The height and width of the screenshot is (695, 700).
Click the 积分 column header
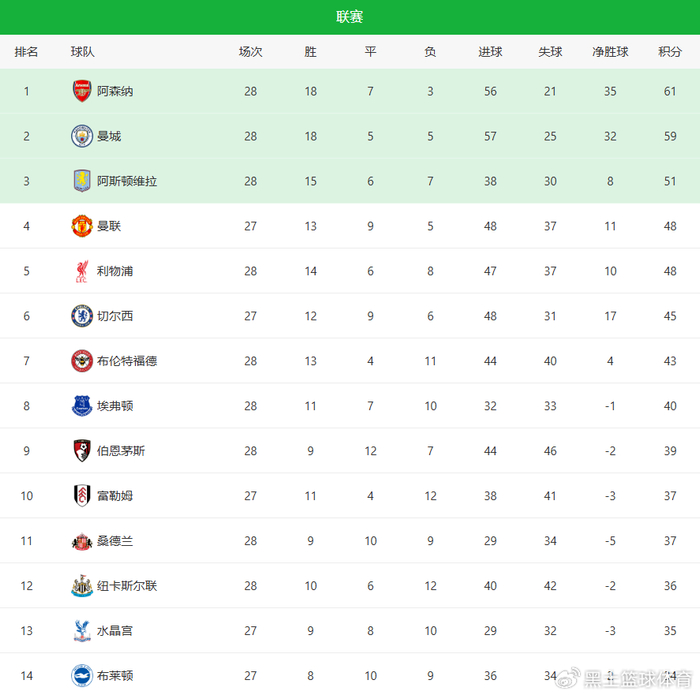670,52
